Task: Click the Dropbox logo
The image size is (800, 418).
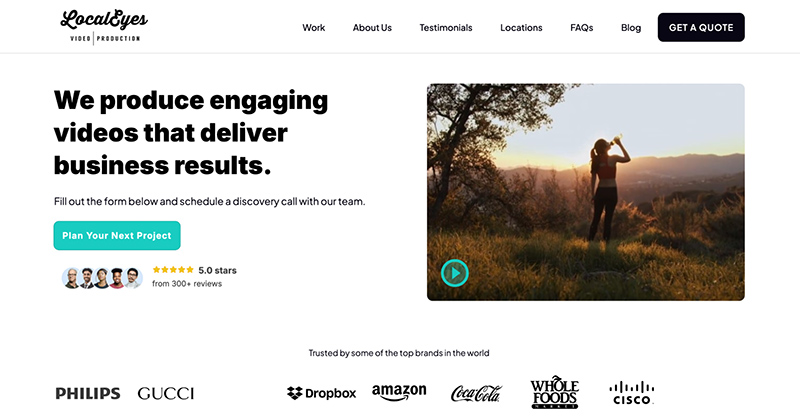Action: [x=321, y=393]
